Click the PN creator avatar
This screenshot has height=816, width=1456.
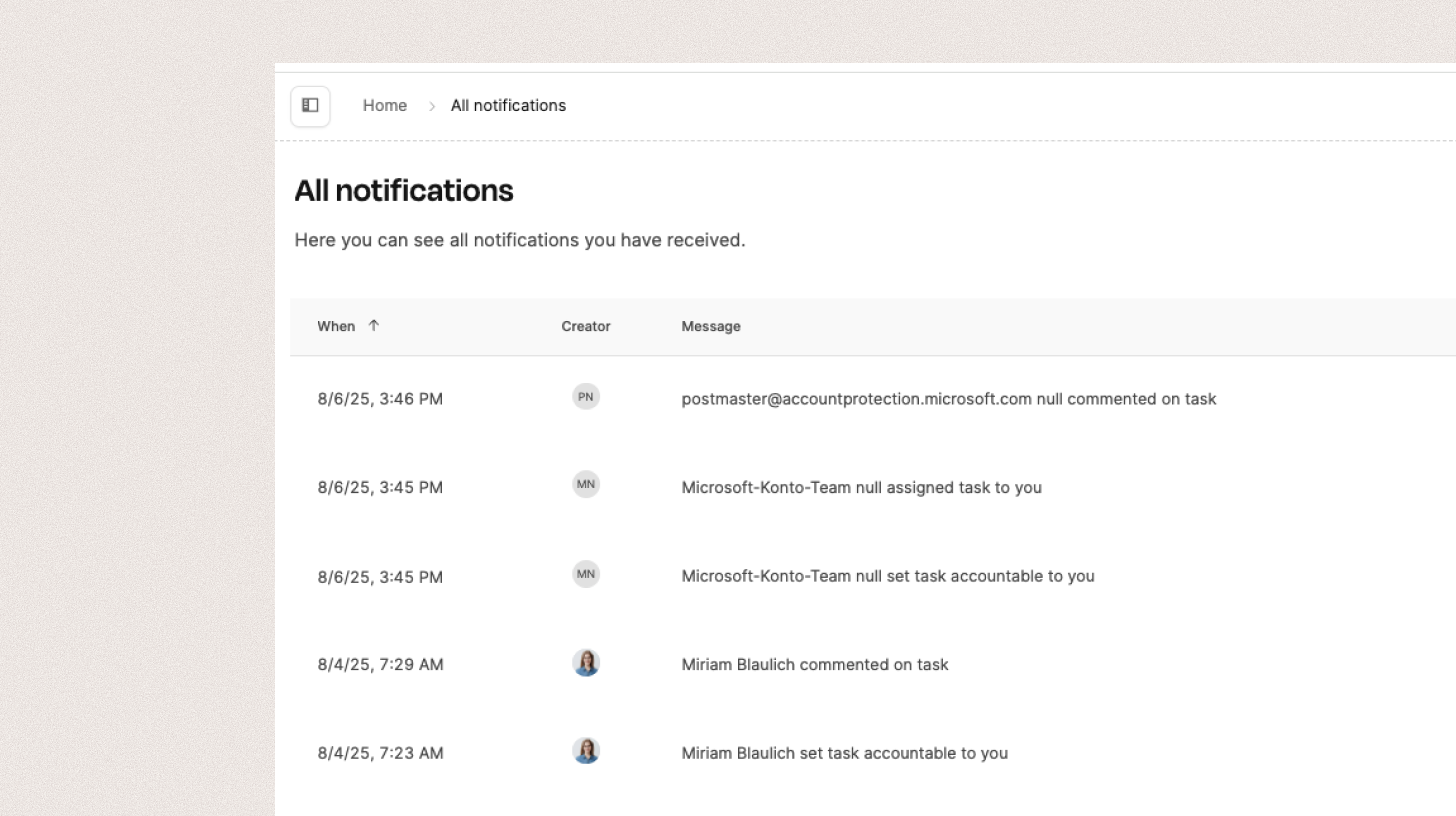tap(586, 397)
